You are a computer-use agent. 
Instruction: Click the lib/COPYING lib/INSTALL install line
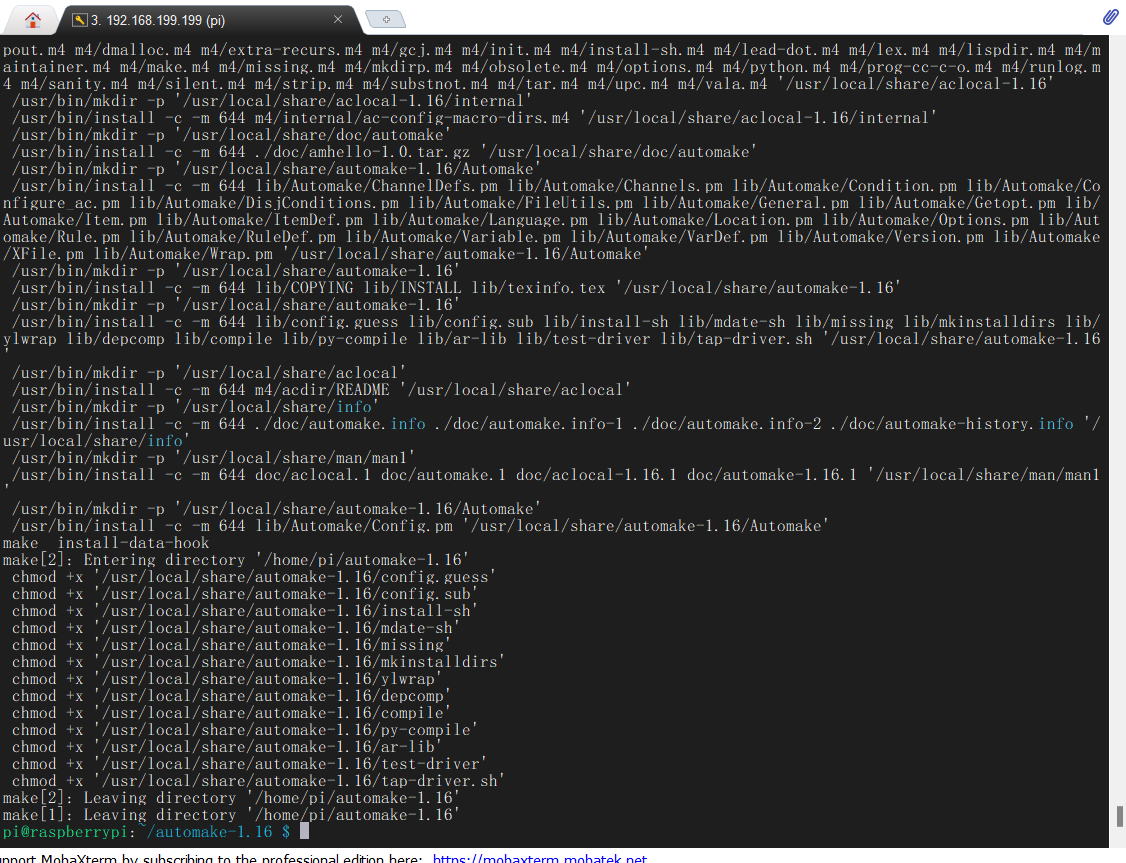point(456,288)
